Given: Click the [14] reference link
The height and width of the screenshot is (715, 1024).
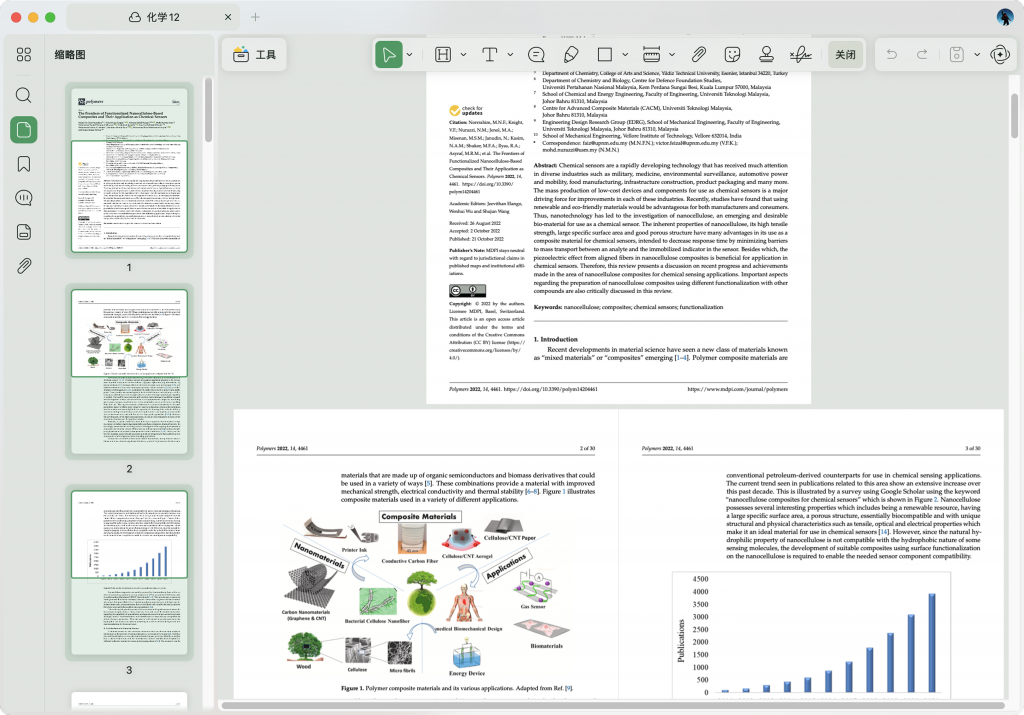Looking at the screenshot, I should pyautogui.click(x=884, y=532).
